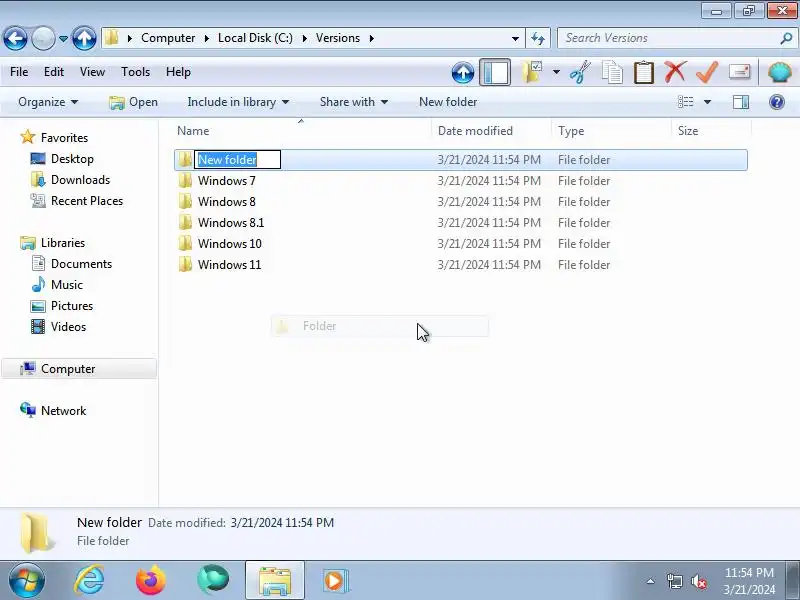Select Network in navigation pane
The width and height of the screenshot is (800, 600).
[x=63, y=411]
